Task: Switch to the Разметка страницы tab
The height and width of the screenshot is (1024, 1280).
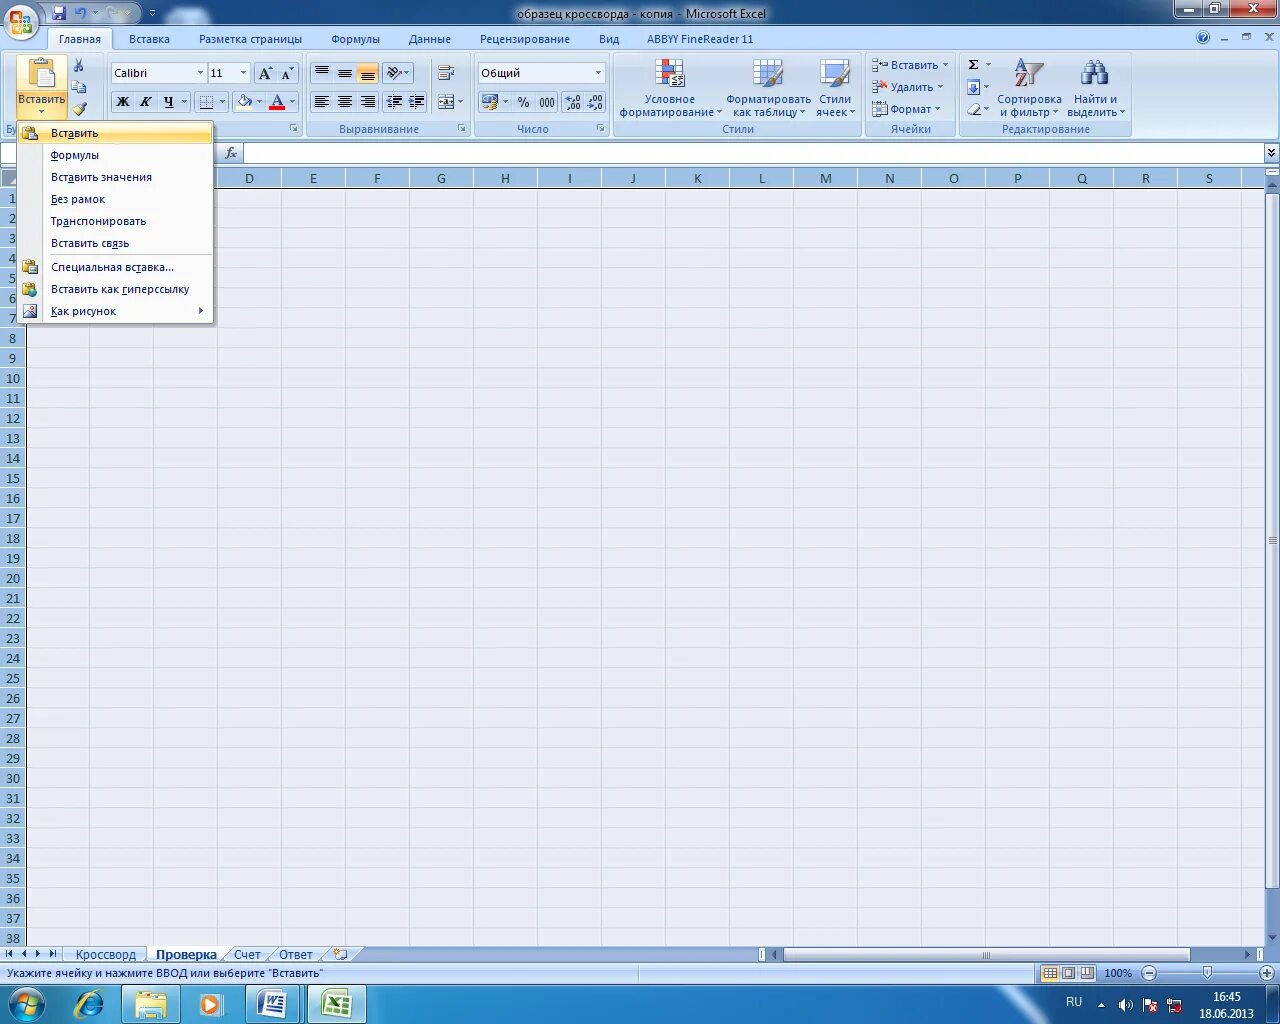Action: pyautogui.click(x=250, y=39)
